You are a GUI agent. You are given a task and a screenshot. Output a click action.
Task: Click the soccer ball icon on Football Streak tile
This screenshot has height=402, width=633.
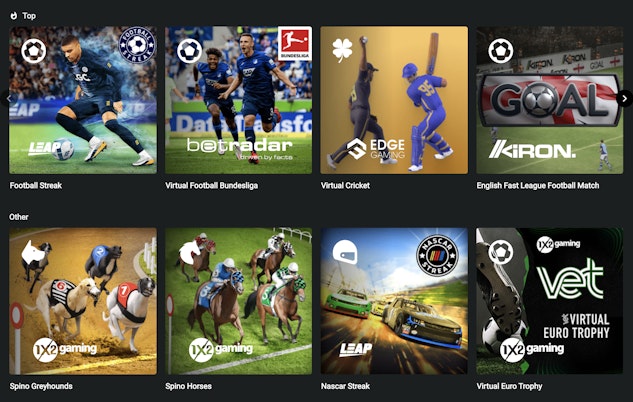[34, 51]
